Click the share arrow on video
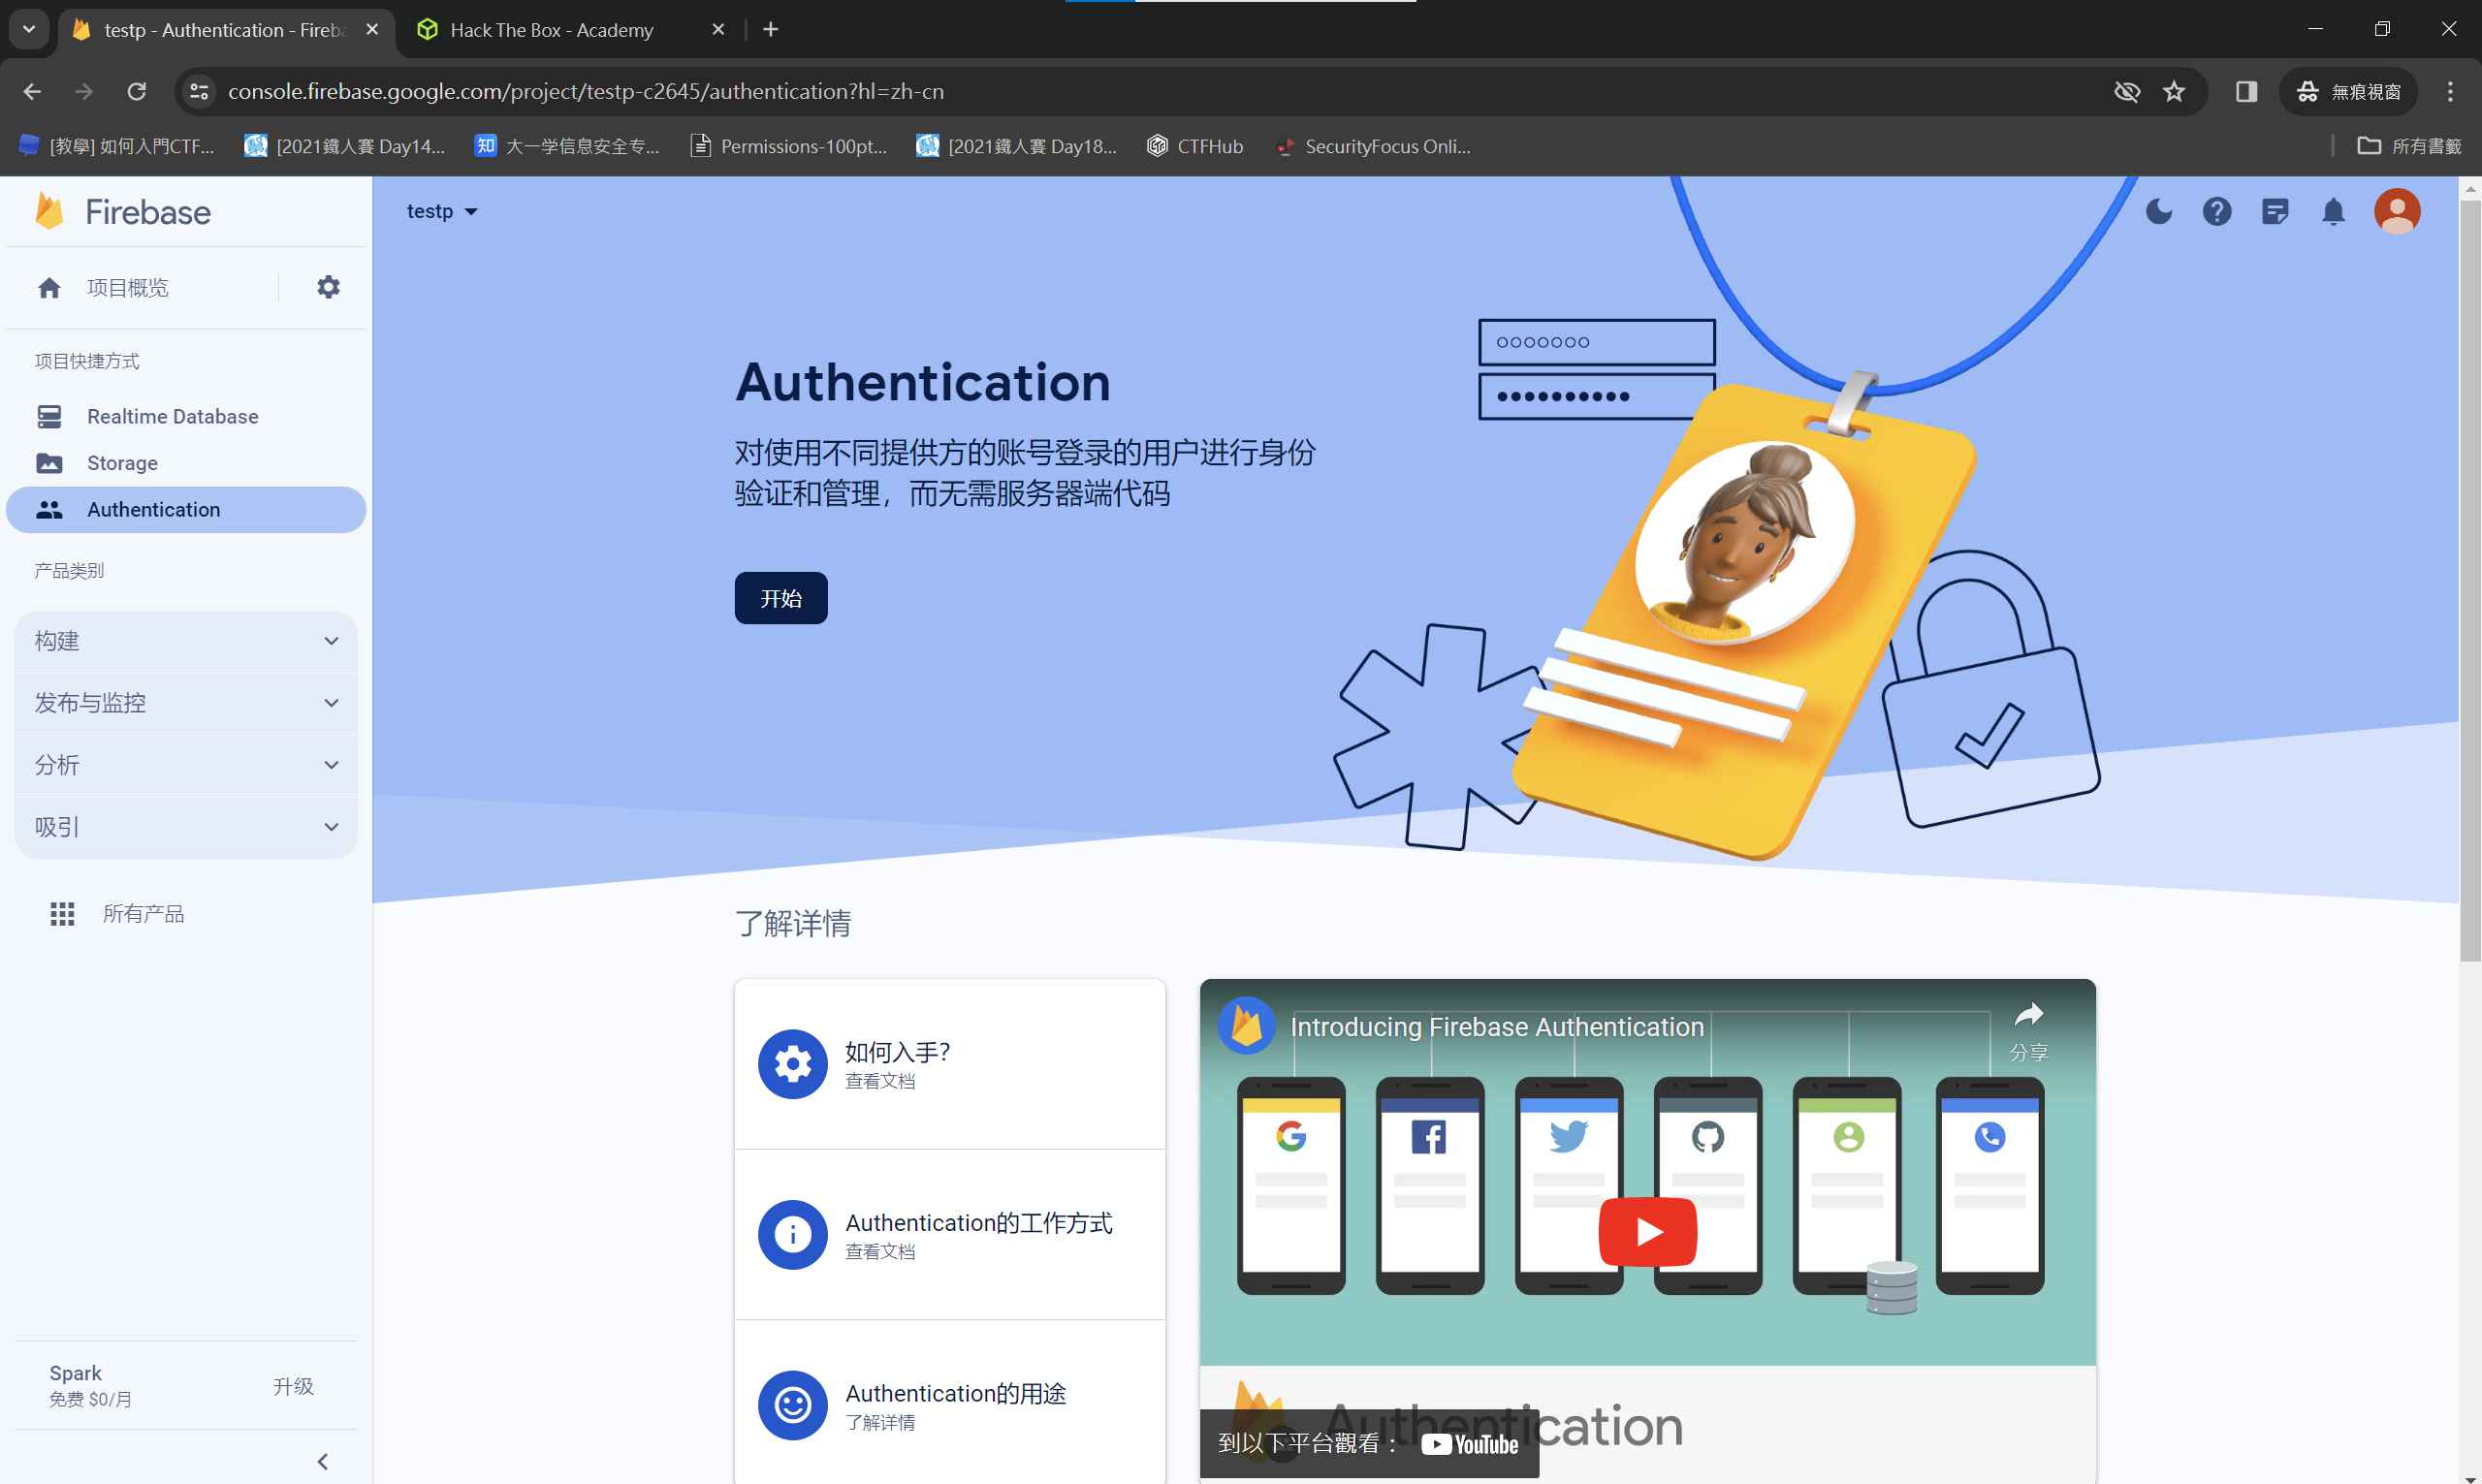 (x=2028, y=1015)
